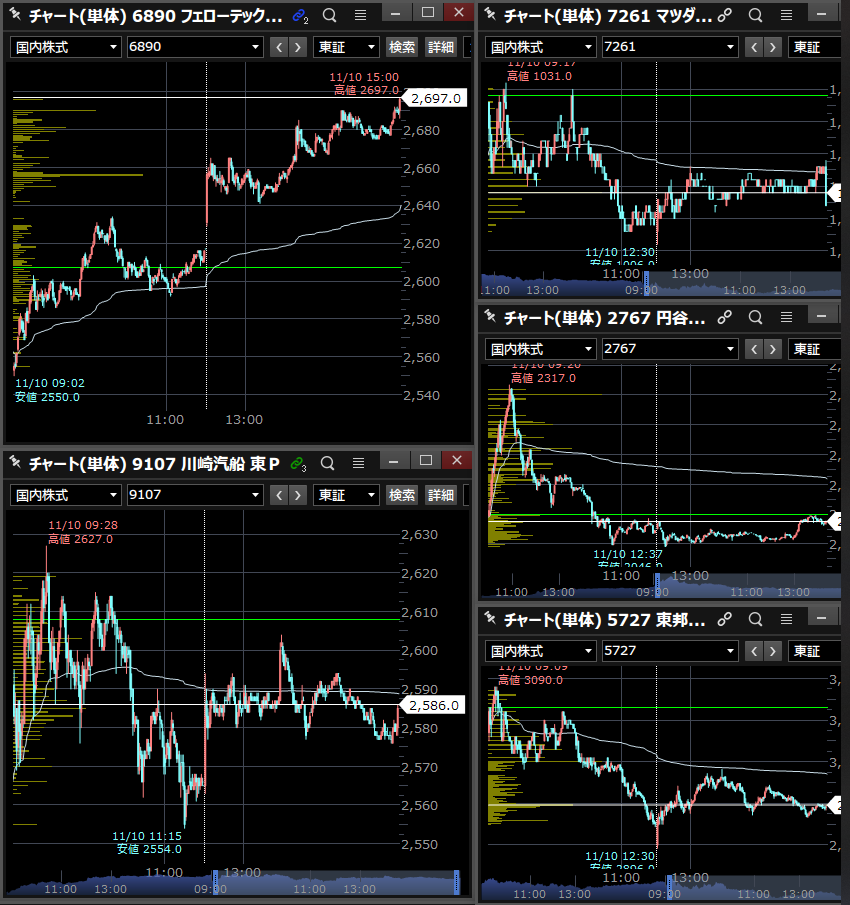This screenshot has width=850, height=905.
Task: Click the link icon in 2767 円谷 chart
Action: (725, 317)
